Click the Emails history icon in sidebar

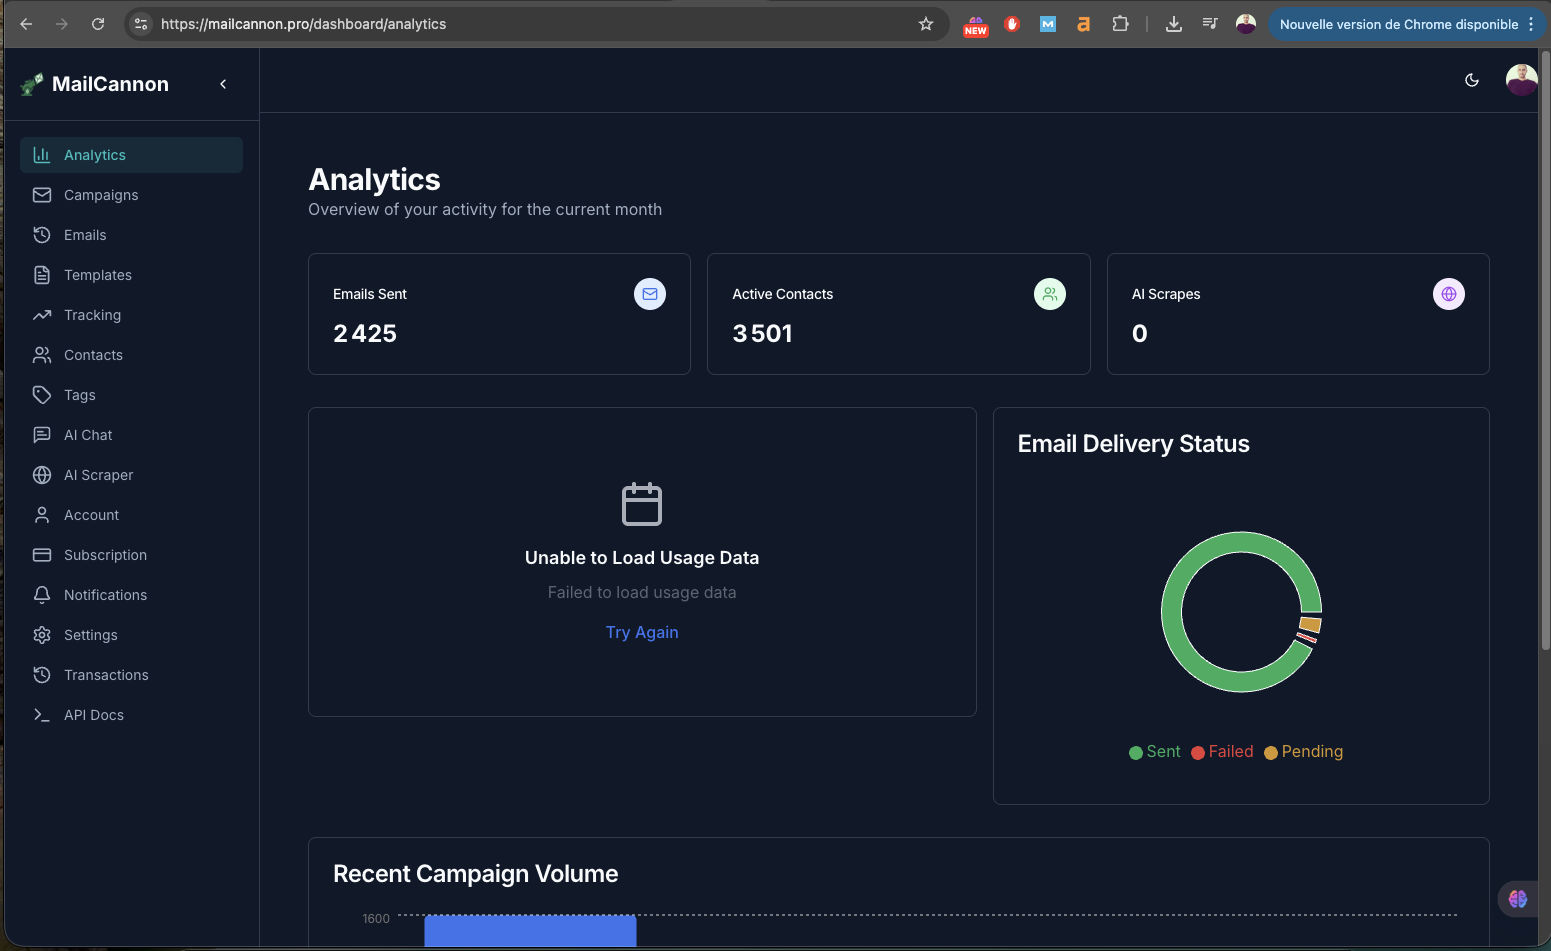click(42, 235)
